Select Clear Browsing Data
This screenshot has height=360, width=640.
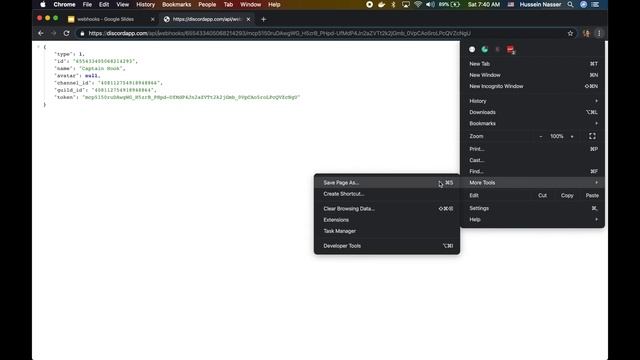point(387,209)
